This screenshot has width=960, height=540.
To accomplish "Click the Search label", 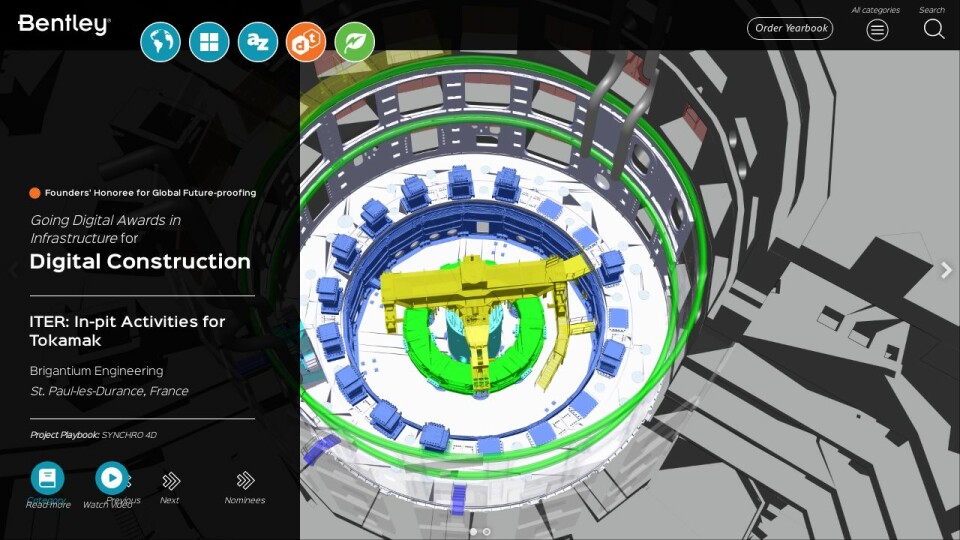I will pos(932,10).
